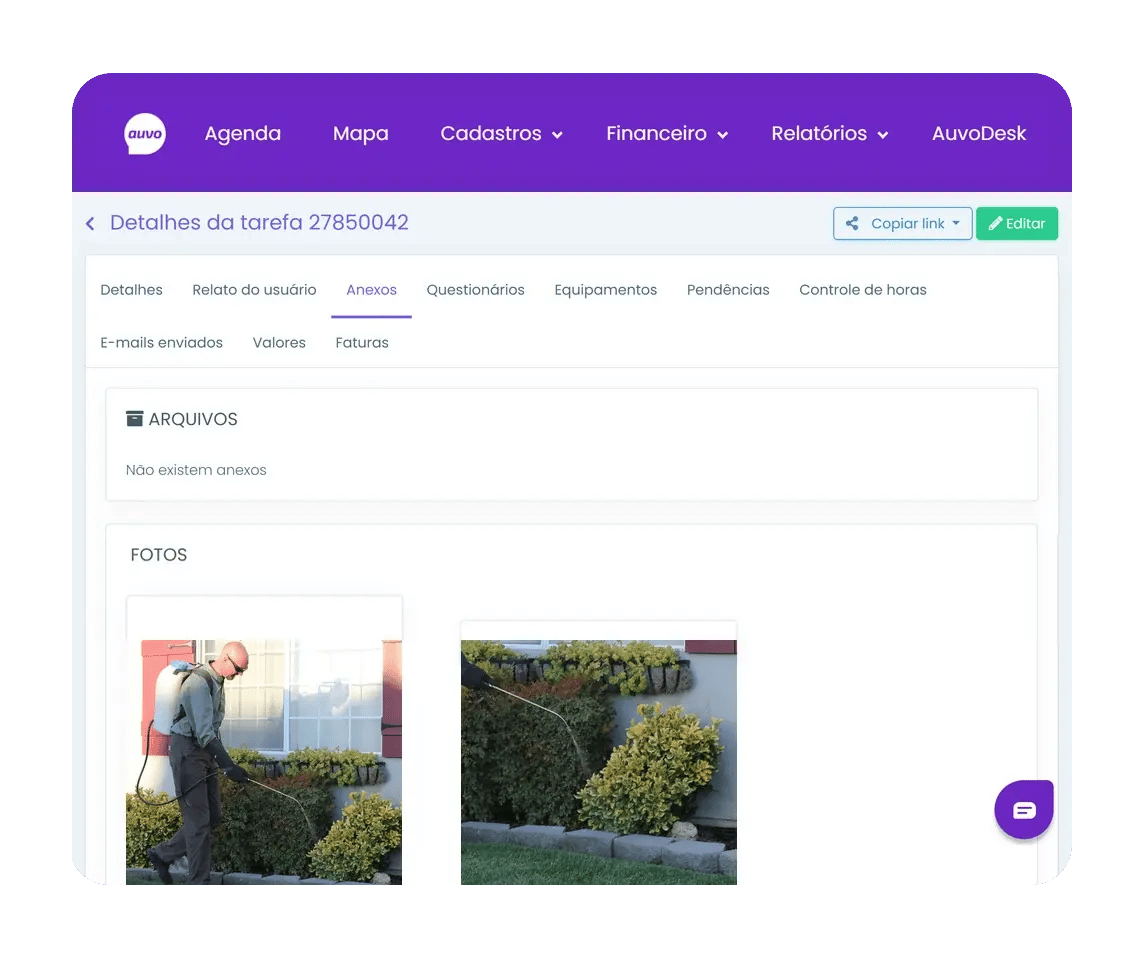Click the ARQUIVOS section heading
1144x958 pixels.
(x=193, y=419)
